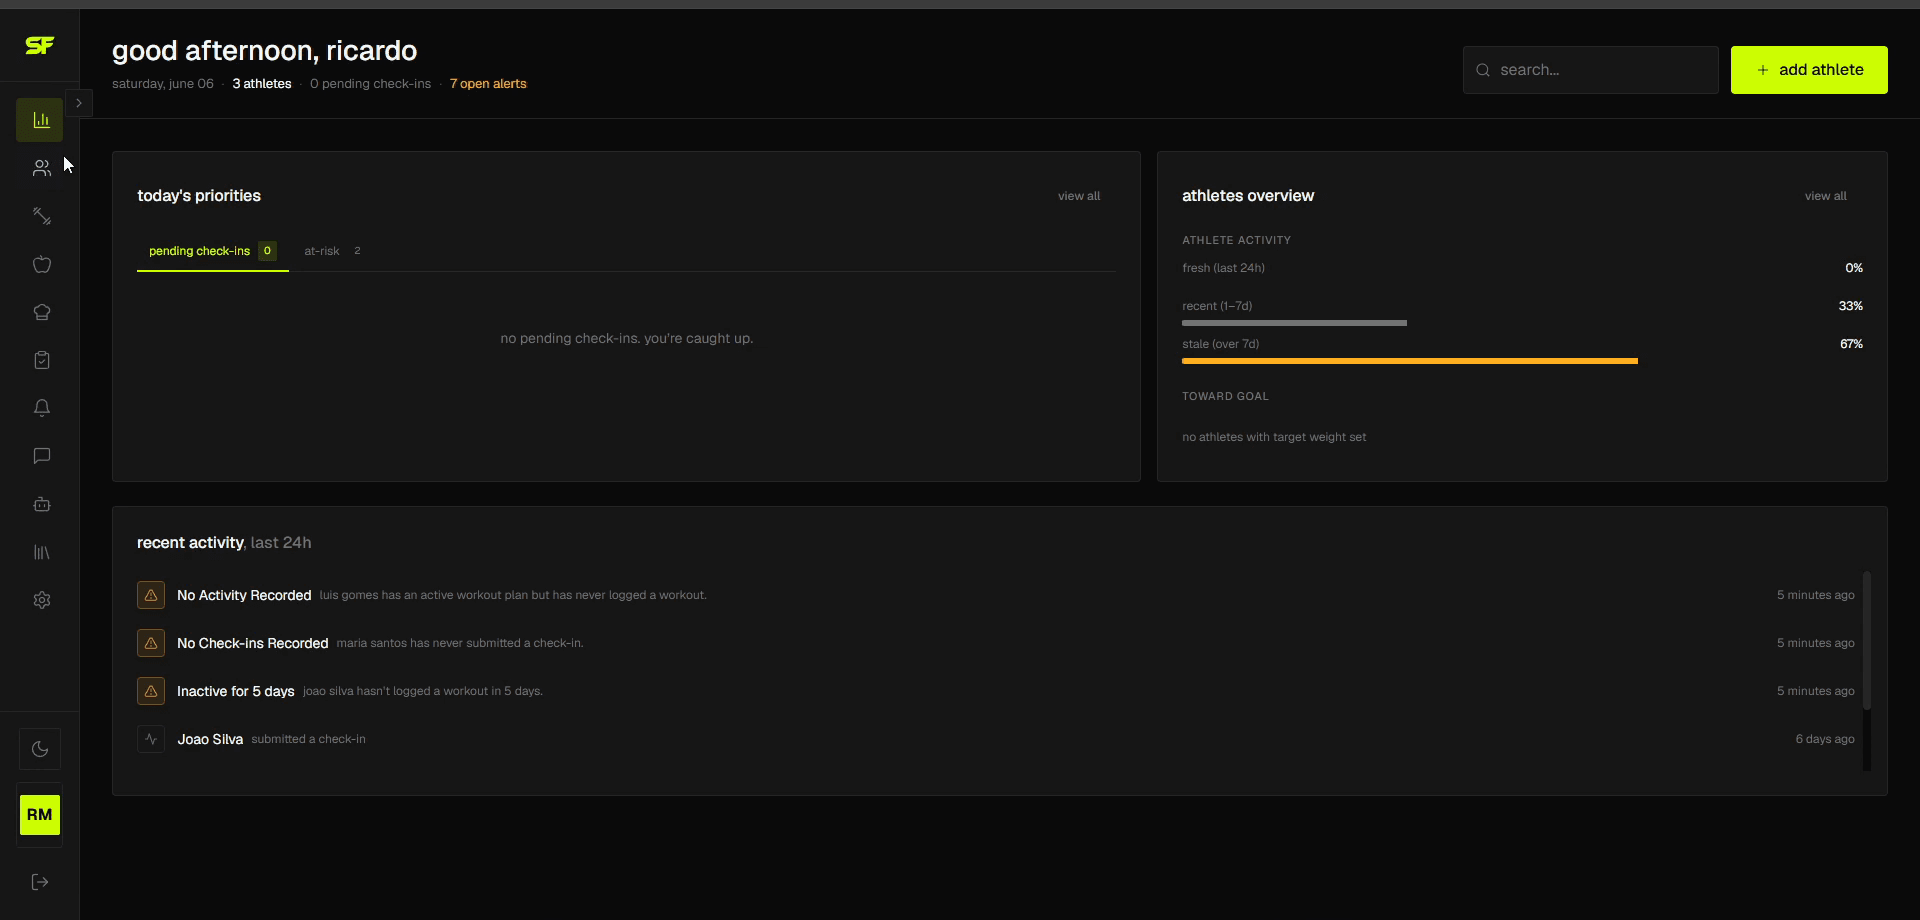Click 'no athletes with target weight set' text
This screenshot has height=920, width=1920.
[1274, 437]
